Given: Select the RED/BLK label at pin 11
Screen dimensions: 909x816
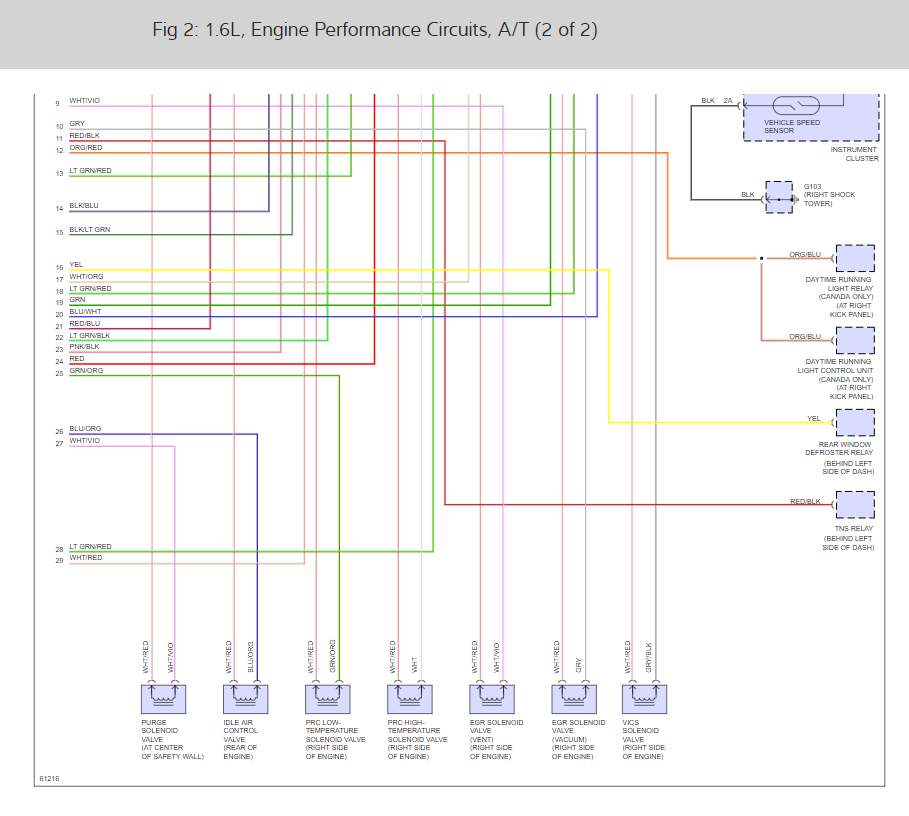Looking at the screenshot, I should (x=85, y=136).
